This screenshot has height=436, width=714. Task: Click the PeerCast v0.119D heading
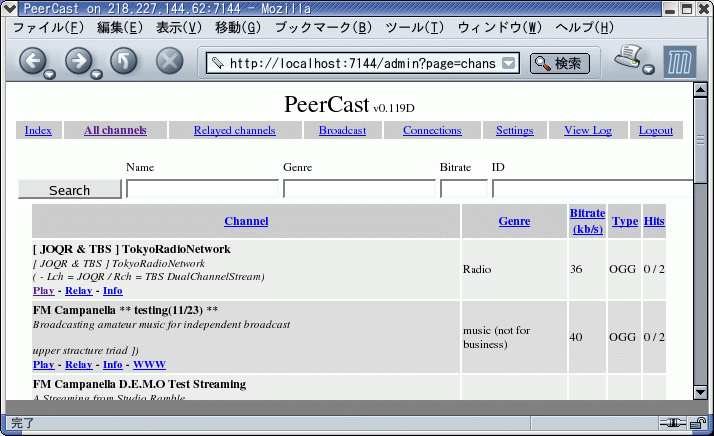pyautogui.click(x=349, y=105)
